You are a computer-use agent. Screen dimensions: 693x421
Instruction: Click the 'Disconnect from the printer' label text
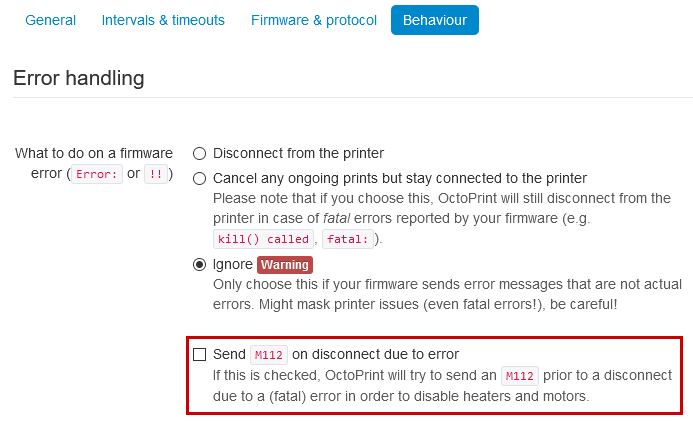(298, 153)
